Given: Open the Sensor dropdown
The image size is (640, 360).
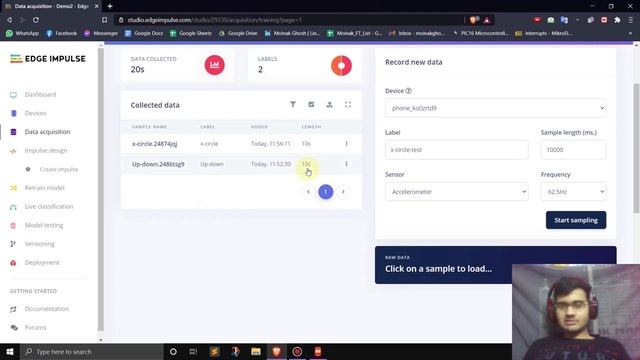Looking at the screenshot, I should coord(457,192).
